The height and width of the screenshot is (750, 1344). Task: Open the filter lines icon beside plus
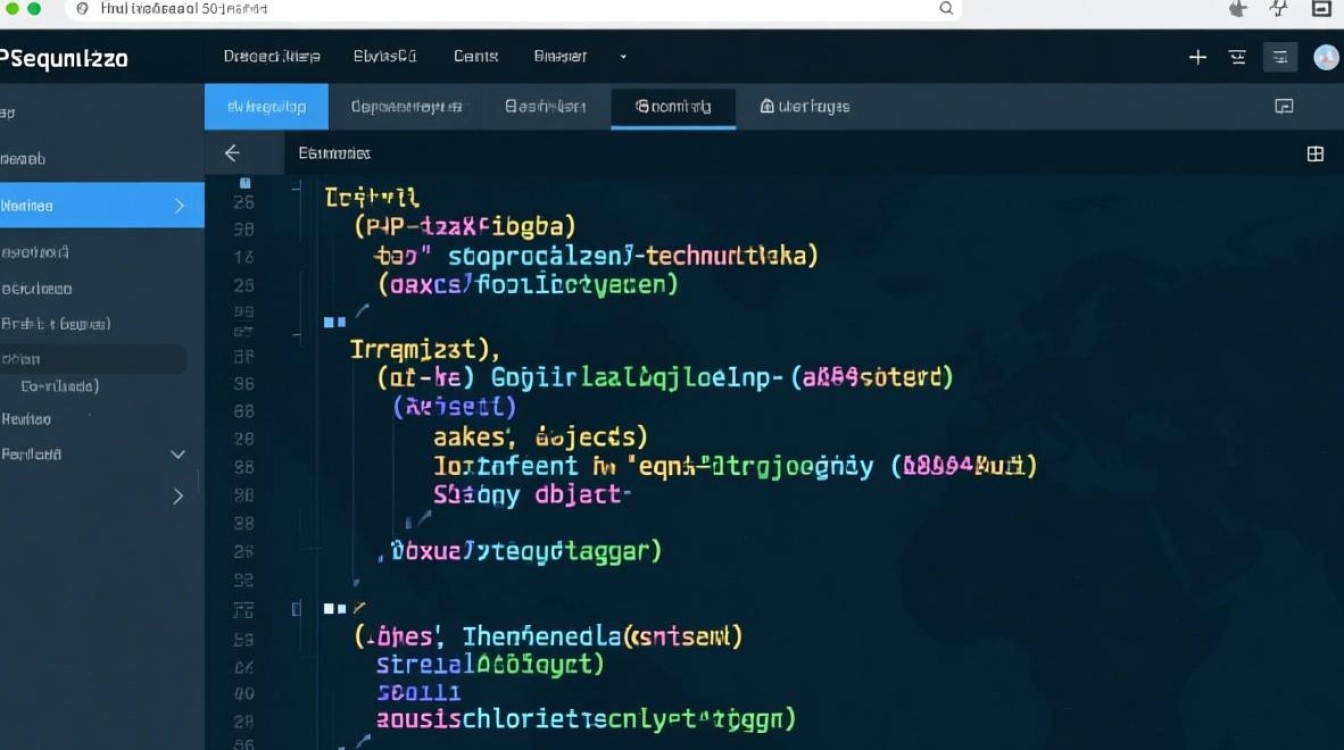point(1237,57)
